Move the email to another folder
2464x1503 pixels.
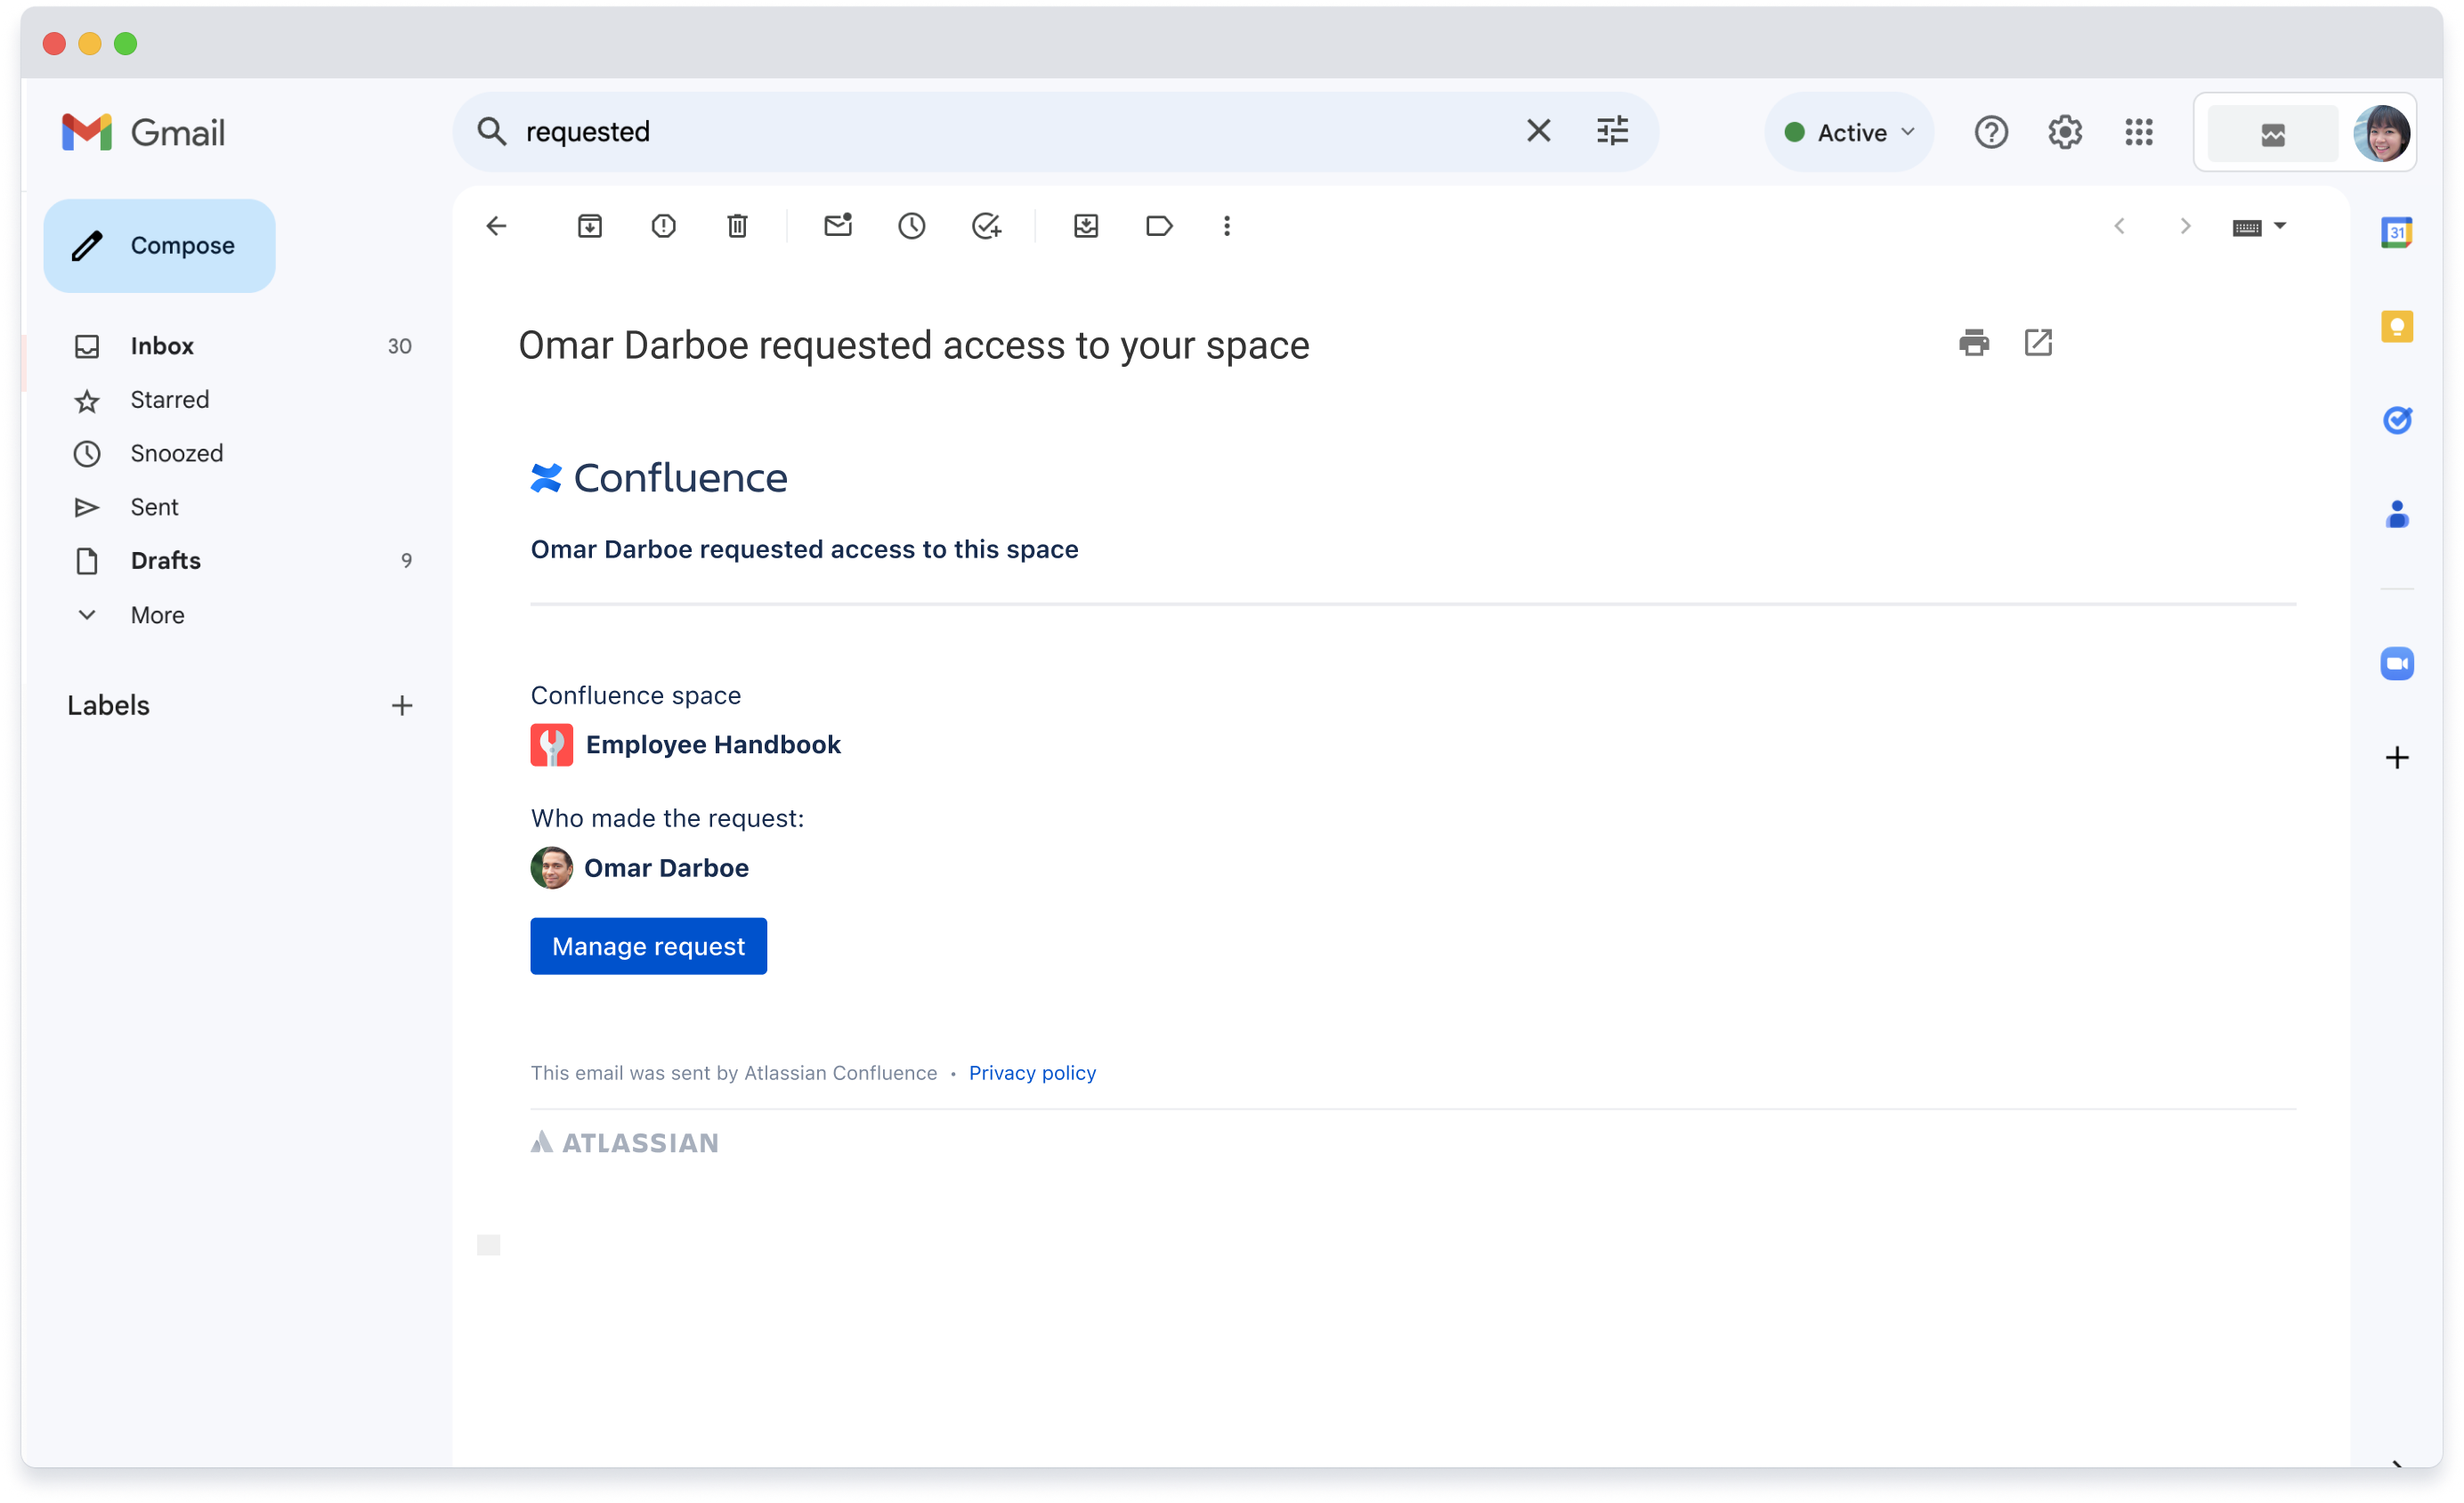(1085, 226)
